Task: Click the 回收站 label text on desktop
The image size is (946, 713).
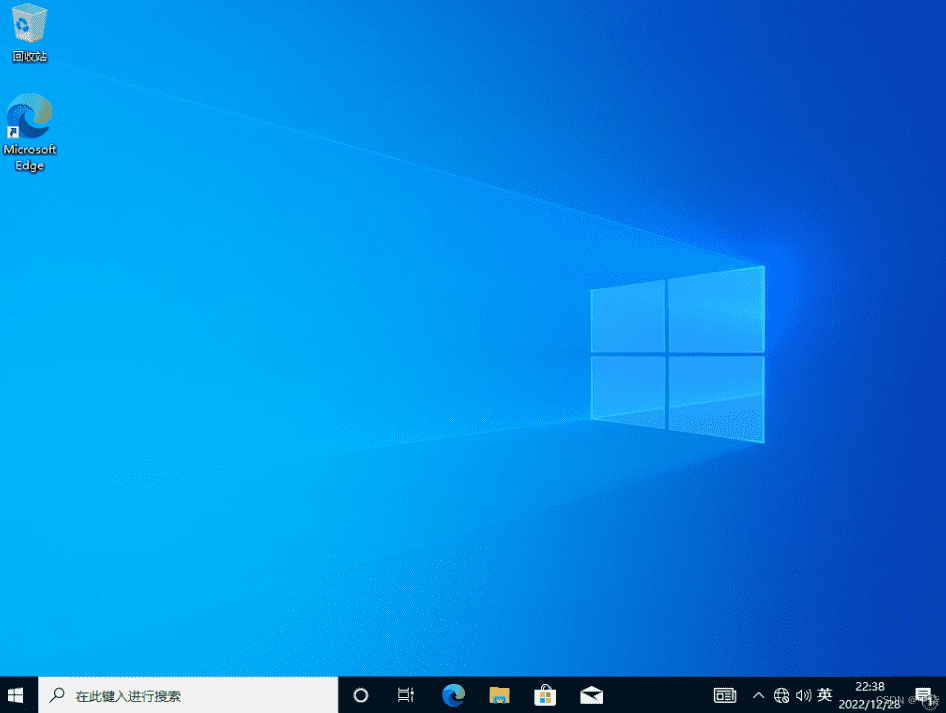Action: (29, 57)
